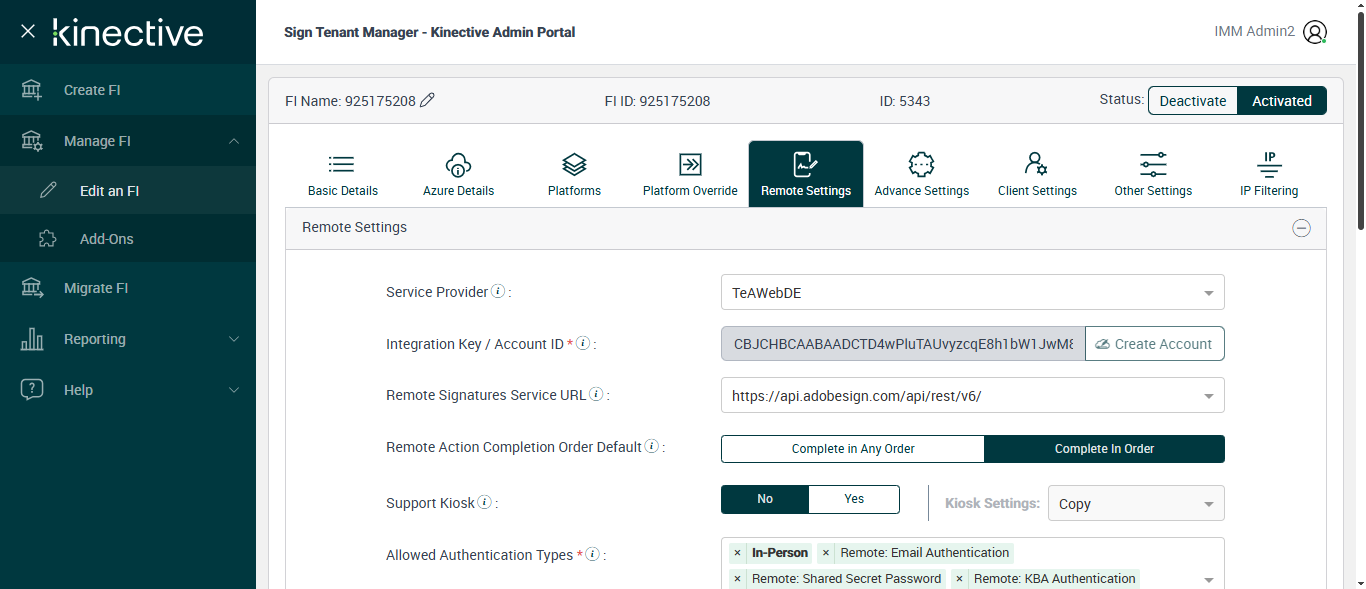Open the IMM Admin2 user profile icon
1366x589 pixels.
tap(1315, 32)
